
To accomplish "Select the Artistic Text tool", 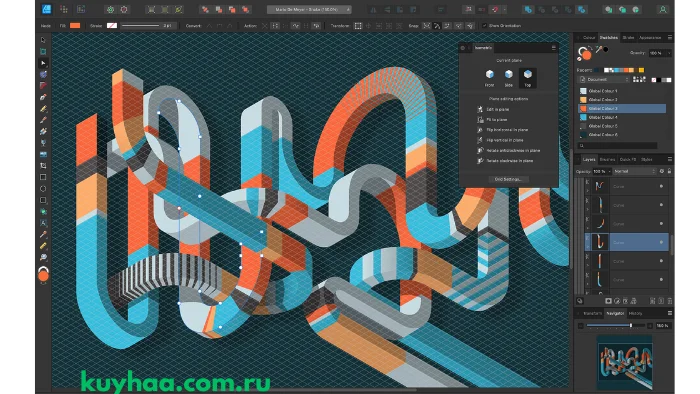I will tap(43, 223).
